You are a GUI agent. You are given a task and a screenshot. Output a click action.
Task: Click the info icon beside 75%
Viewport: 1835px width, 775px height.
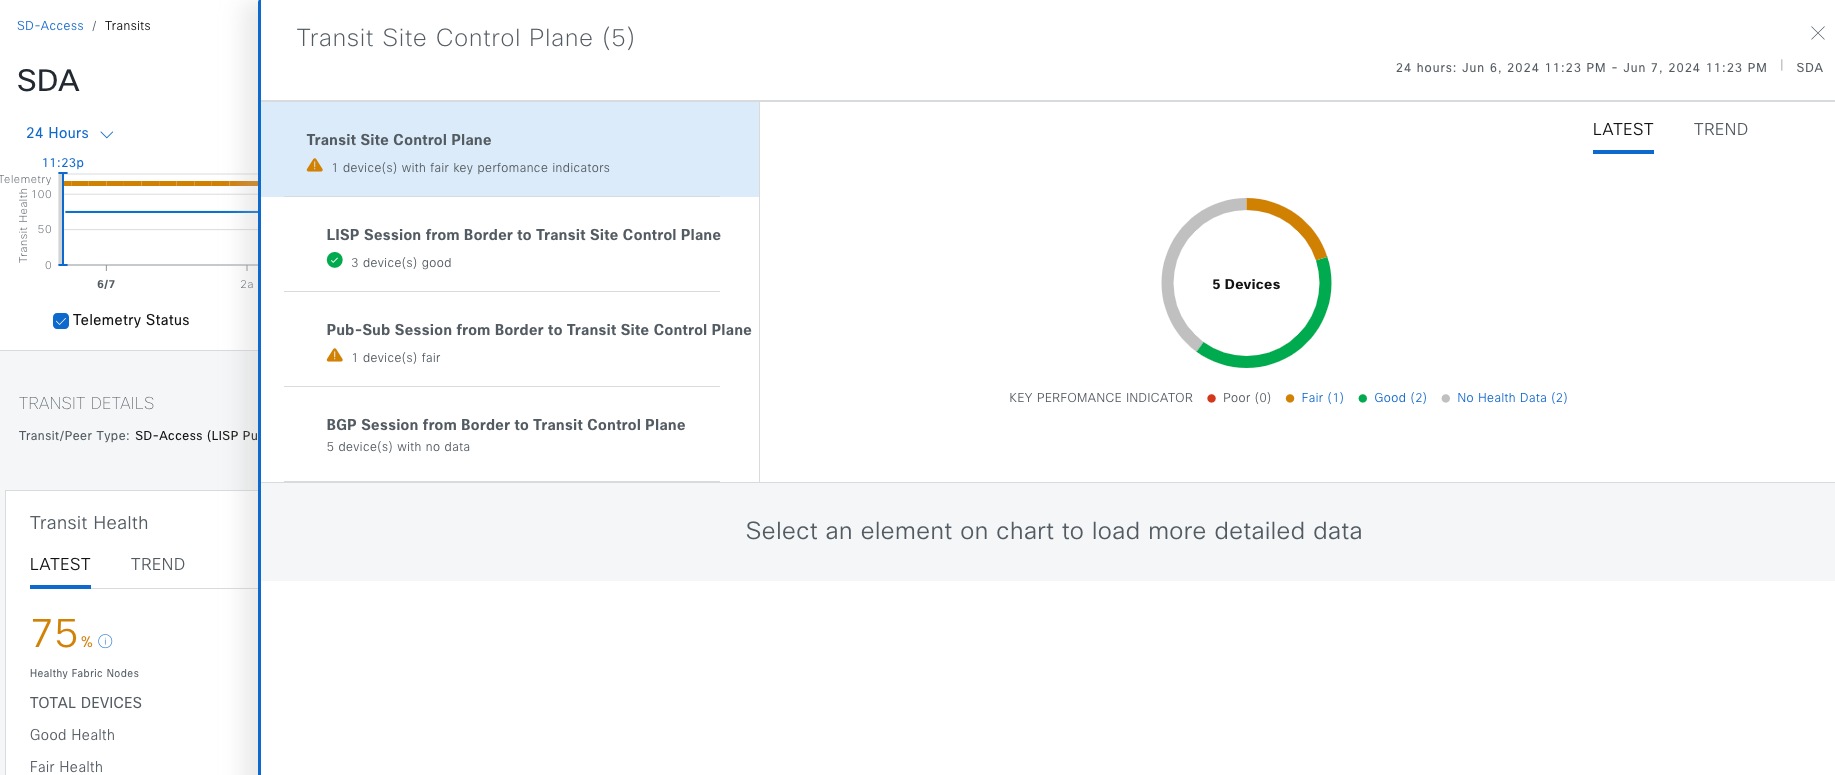coord(105,642)
